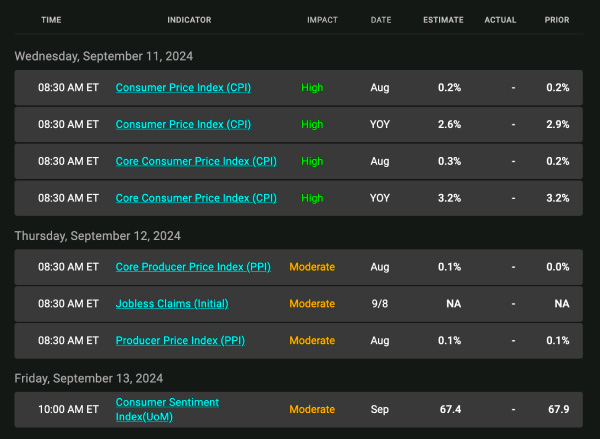This screenshot has width=600, height=439.
Task: Open the Consumer Price Index (CPI) Aug link
Action: click(183, 88)
